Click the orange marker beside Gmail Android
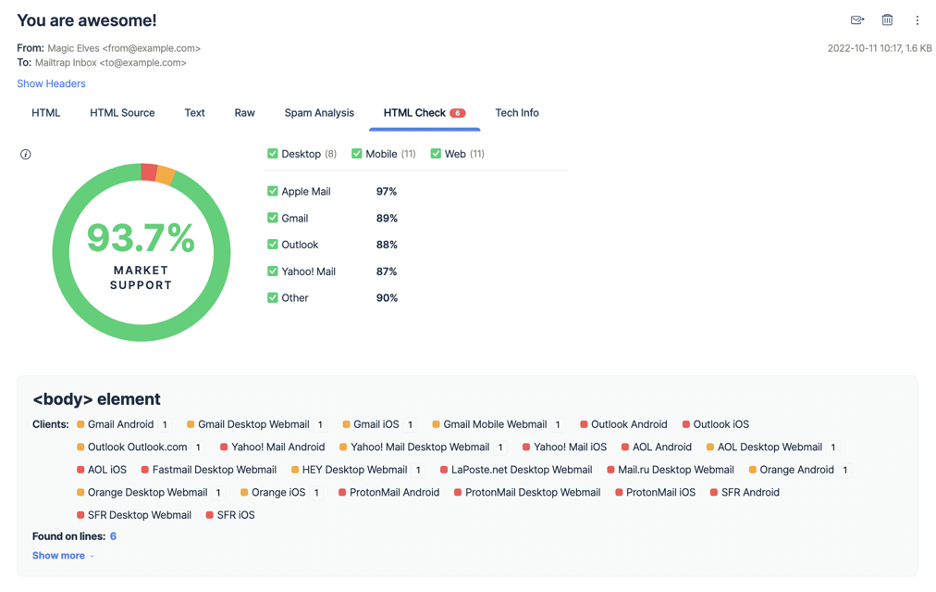Viewport: 936px width, 592px height. (81, 424)
